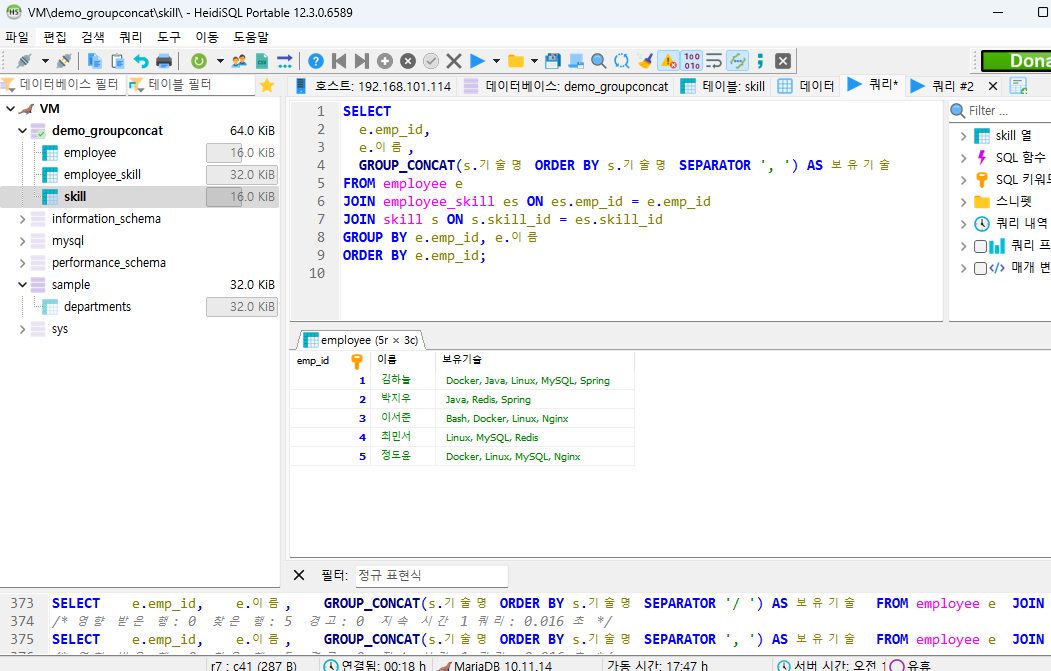
Task: Switch to the 데이터 tab
Action: pyautogui.click(x=806, y=86)
